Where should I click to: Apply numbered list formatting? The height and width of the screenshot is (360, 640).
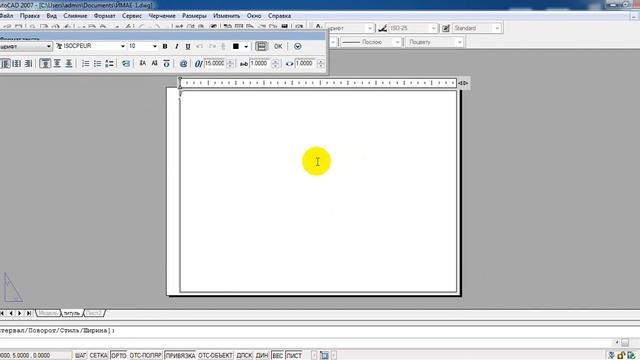click(x=85, y=64)
